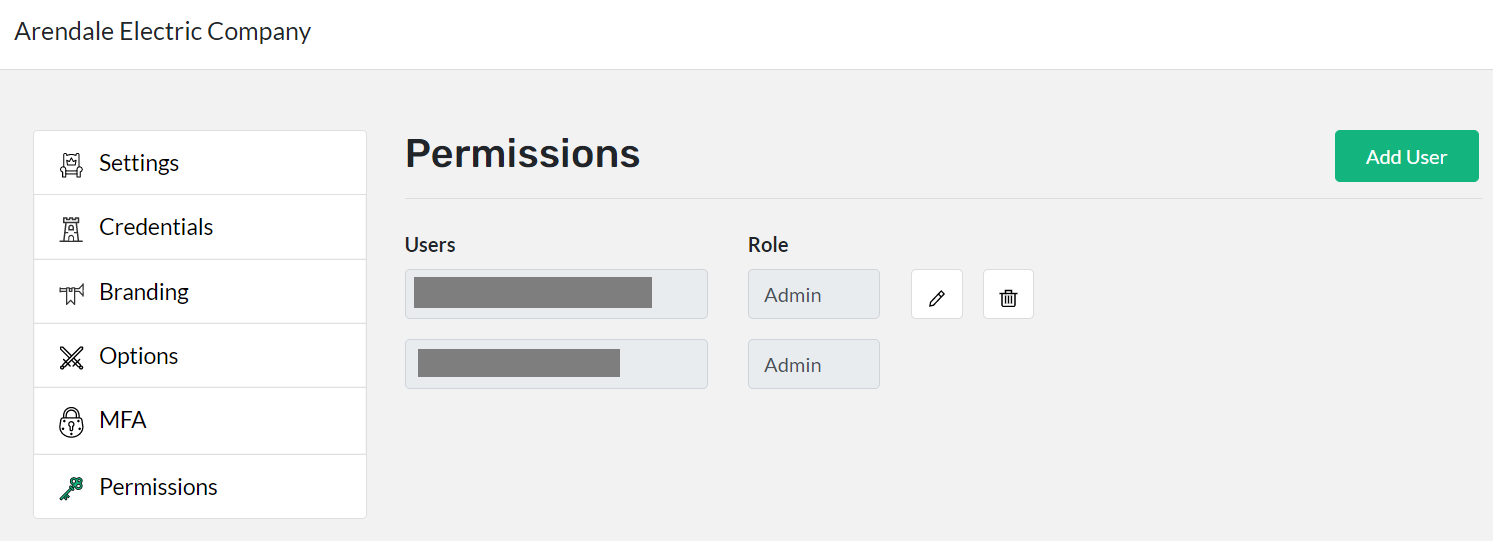
Task: Click the second user's name field
Action: click(556, 364)
